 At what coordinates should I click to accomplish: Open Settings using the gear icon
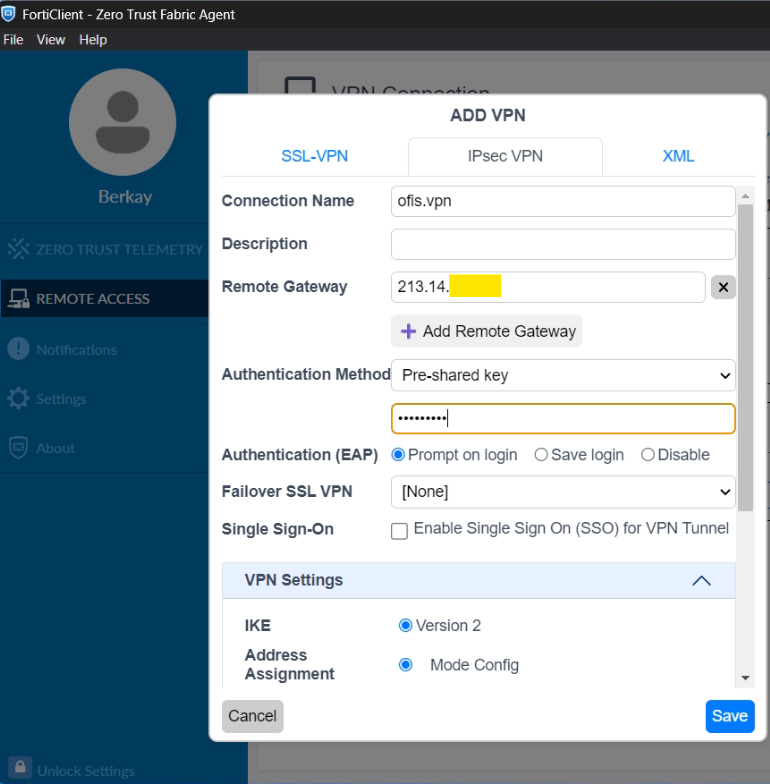[x=18, y=398]
